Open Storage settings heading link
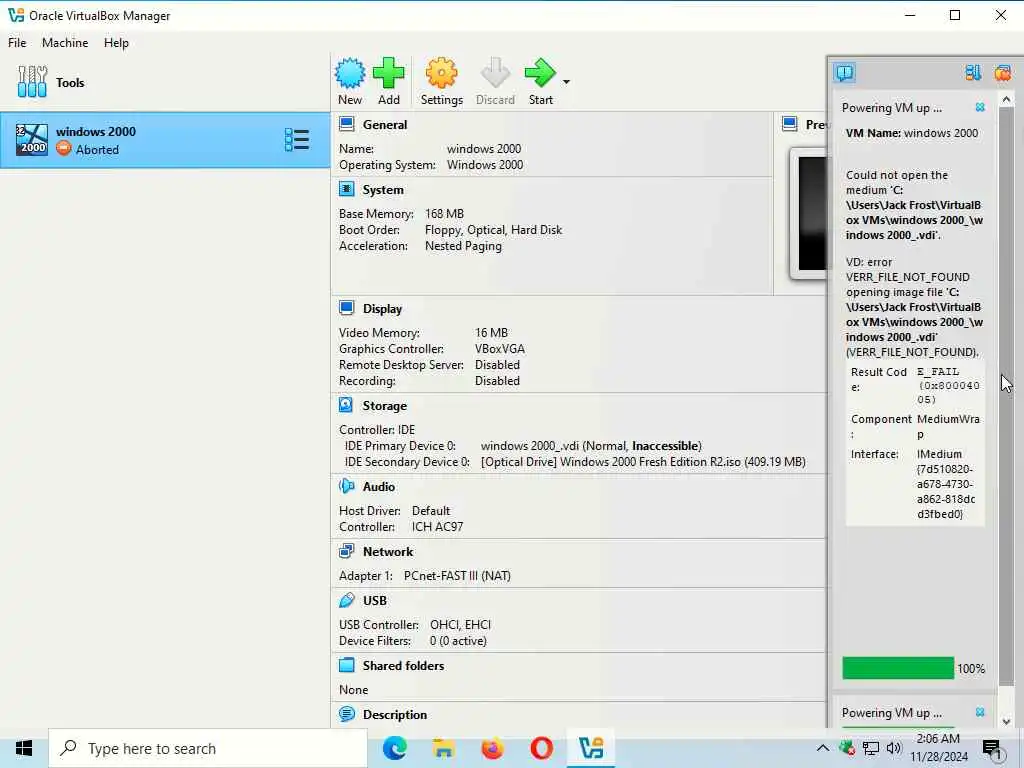 point(385,406)
